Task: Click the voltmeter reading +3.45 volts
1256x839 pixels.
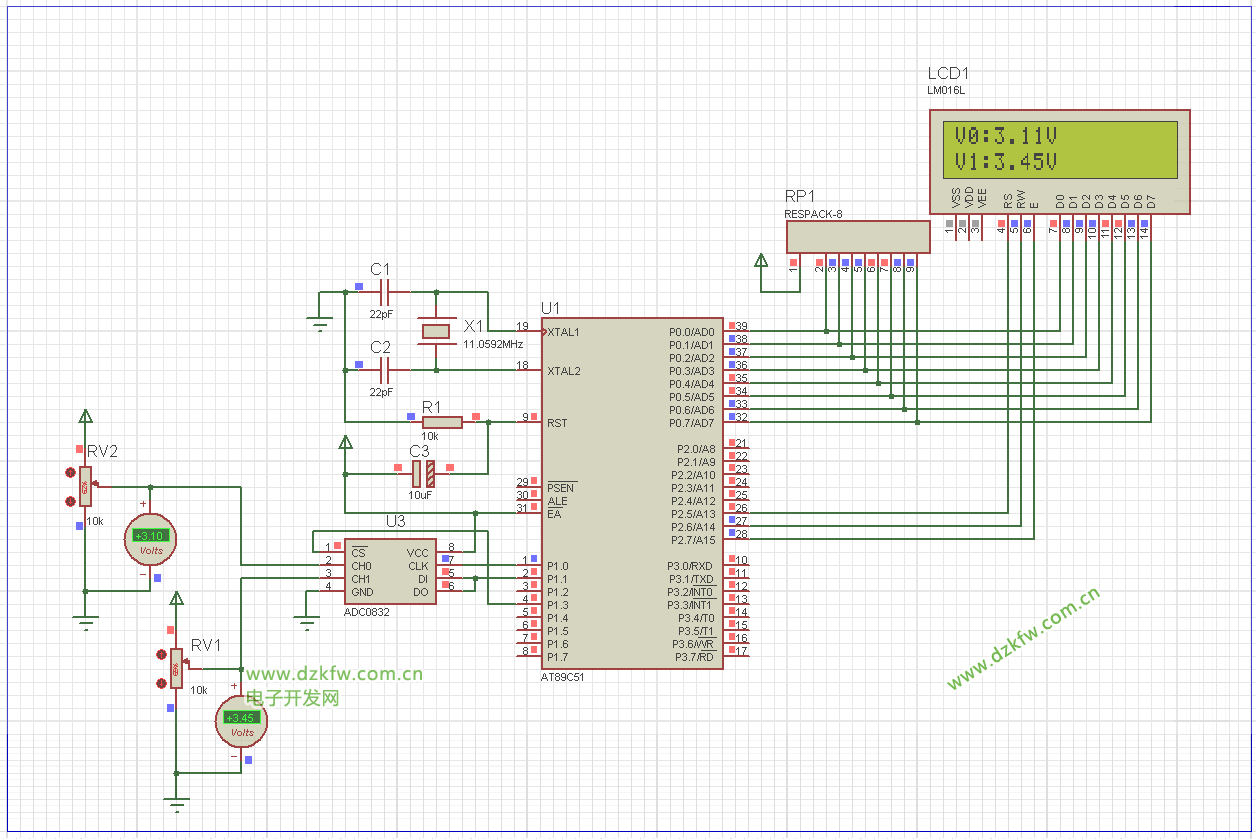Action: (x=242, y=720)
